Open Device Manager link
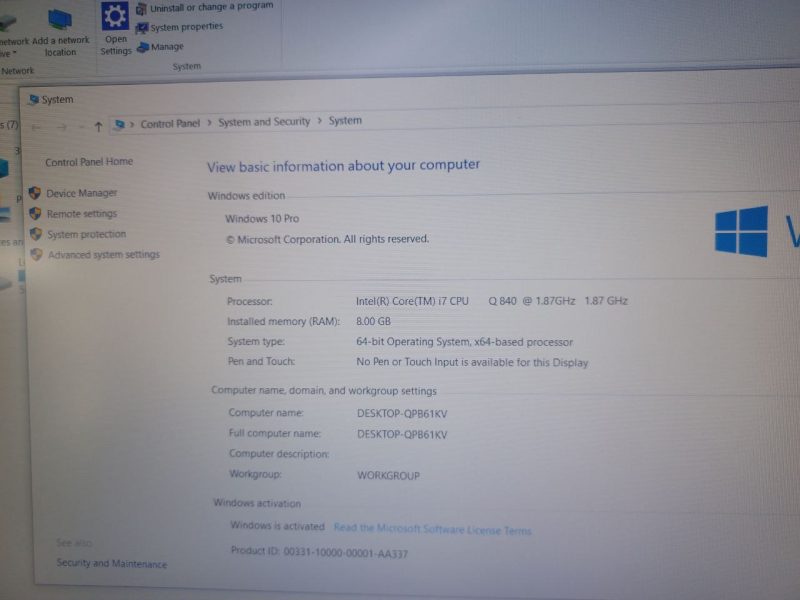This screenshot has width=800, height=600. pyautogui.click(x=82, y=193)
